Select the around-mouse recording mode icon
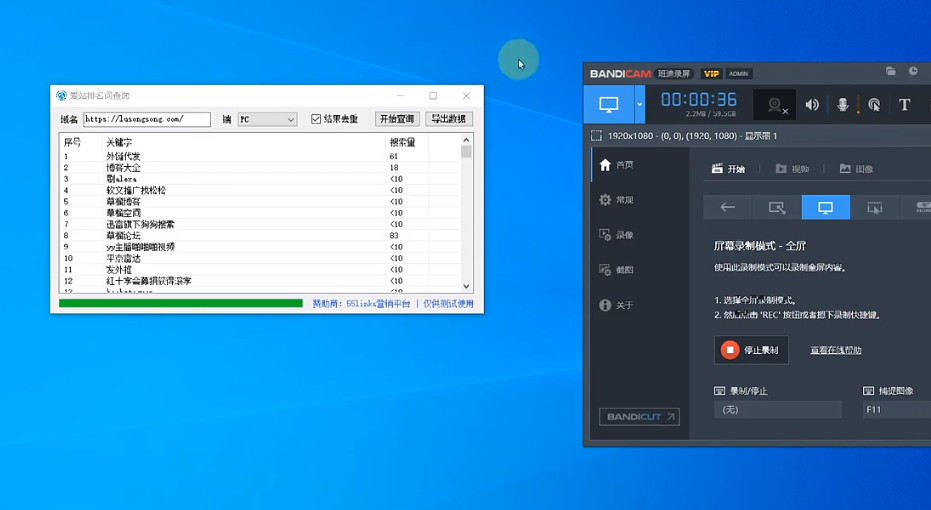Viewport: 931px width, 510px height. [x=875, y=207]
